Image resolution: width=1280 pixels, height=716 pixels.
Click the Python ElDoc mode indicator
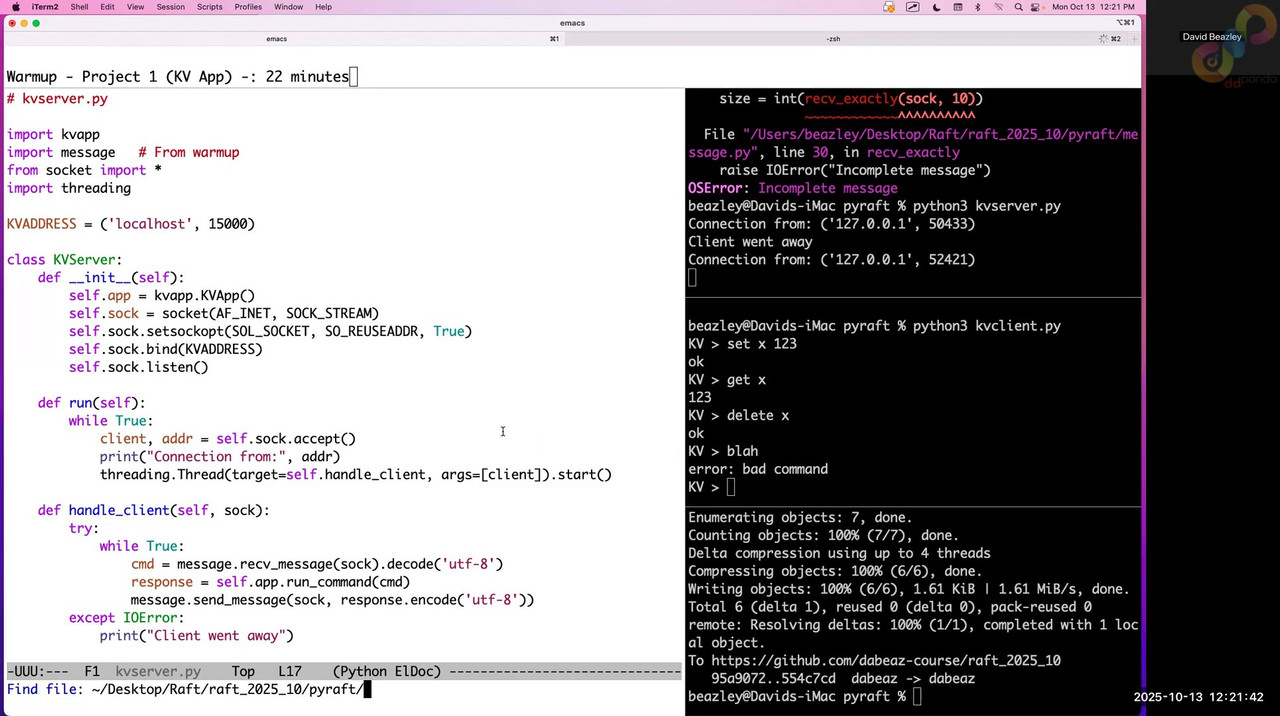click(x=387, y=672)
